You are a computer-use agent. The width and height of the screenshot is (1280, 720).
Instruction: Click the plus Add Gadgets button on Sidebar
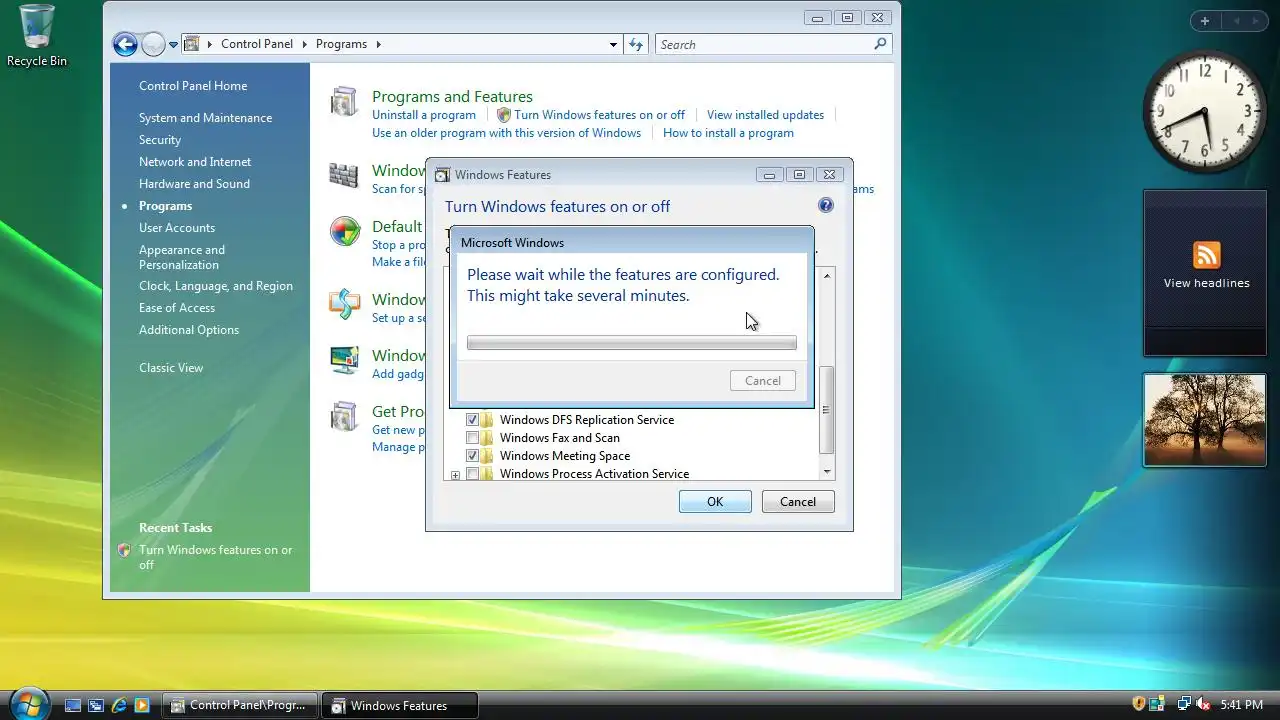pyautogui.click(x=1205, y=21)
